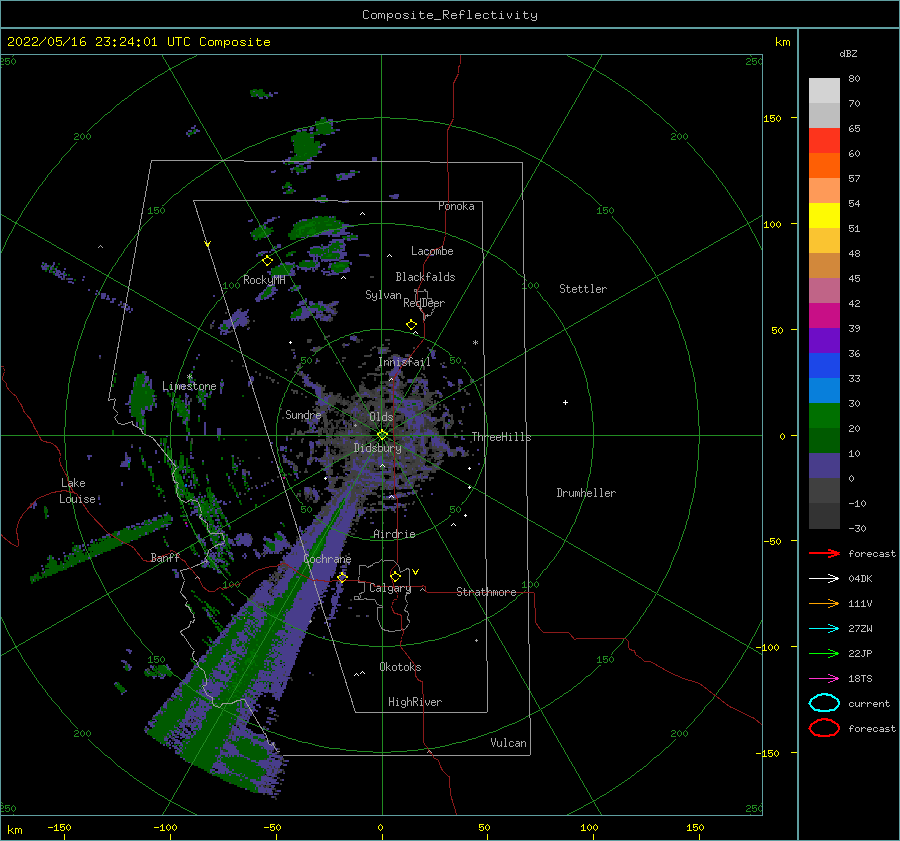Click the yellow diamond marker below RedDeer
The height and width of the screenshot is (841, 900).
coord(411,325)
